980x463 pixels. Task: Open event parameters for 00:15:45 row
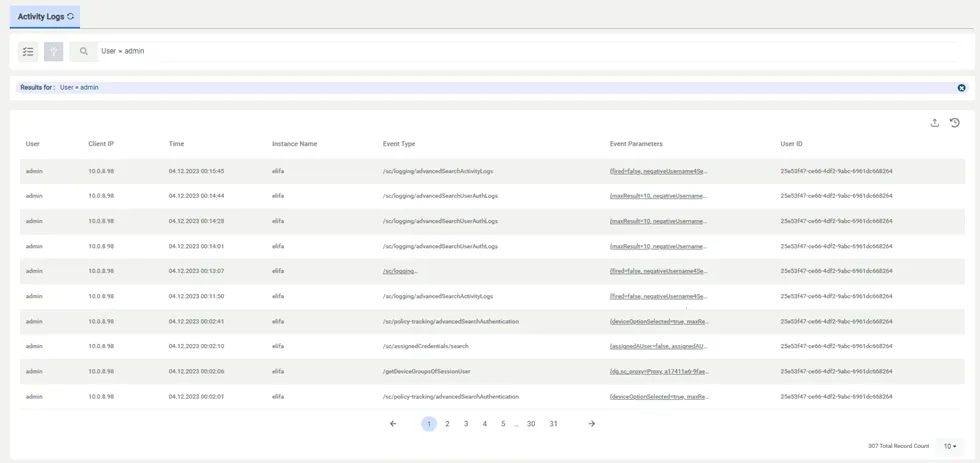click(659, 171)
